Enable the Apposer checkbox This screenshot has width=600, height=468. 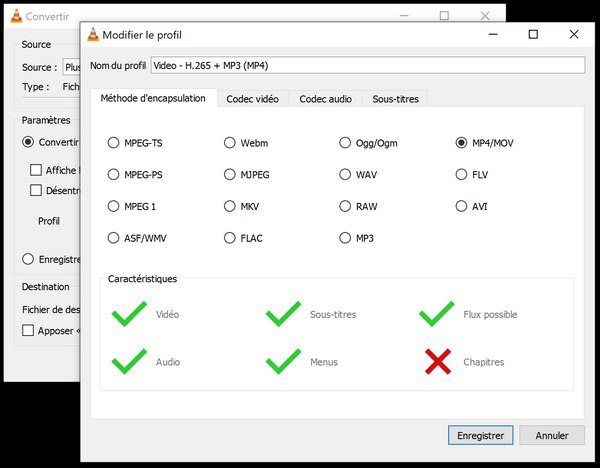[29, 330]
